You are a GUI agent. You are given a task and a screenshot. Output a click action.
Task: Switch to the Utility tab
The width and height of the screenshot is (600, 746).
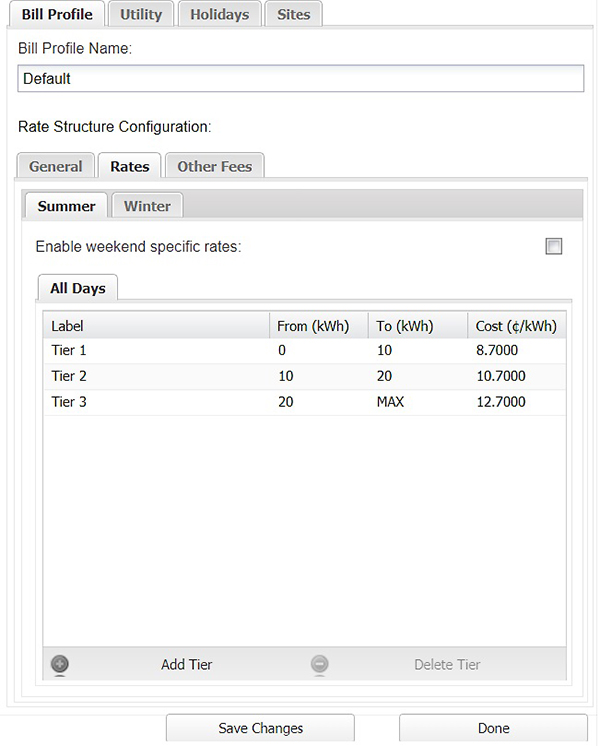141,14
